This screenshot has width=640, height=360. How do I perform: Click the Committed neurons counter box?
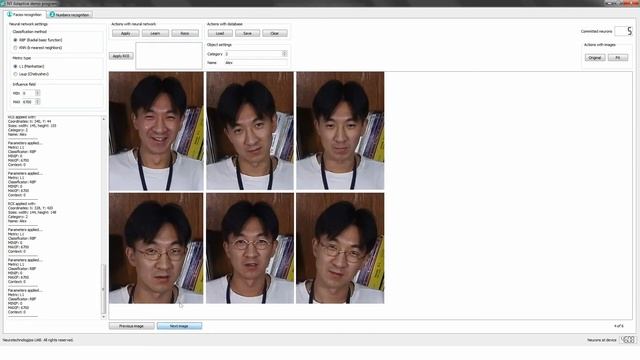623,31
